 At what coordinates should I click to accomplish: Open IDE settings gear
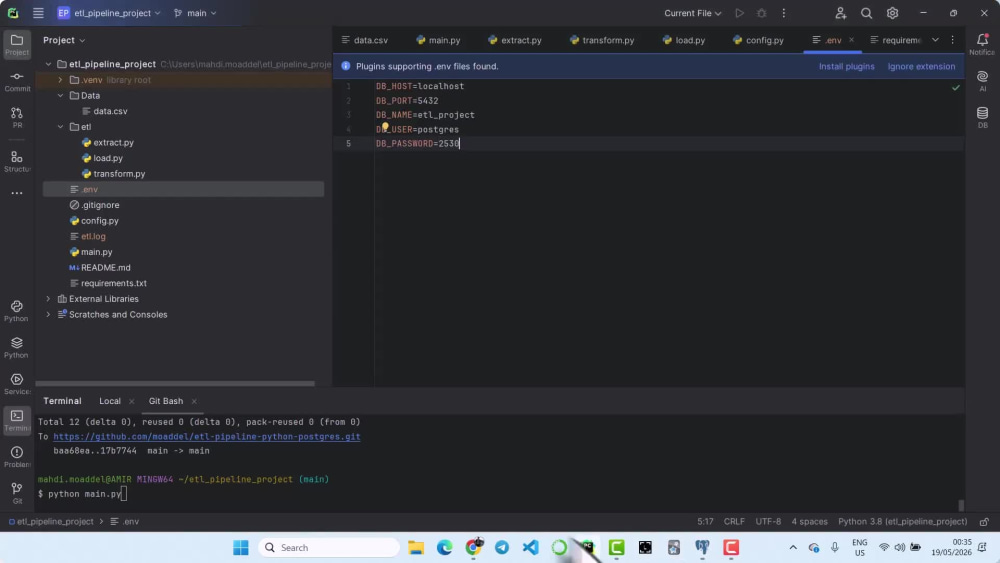(x=892, y=13)
